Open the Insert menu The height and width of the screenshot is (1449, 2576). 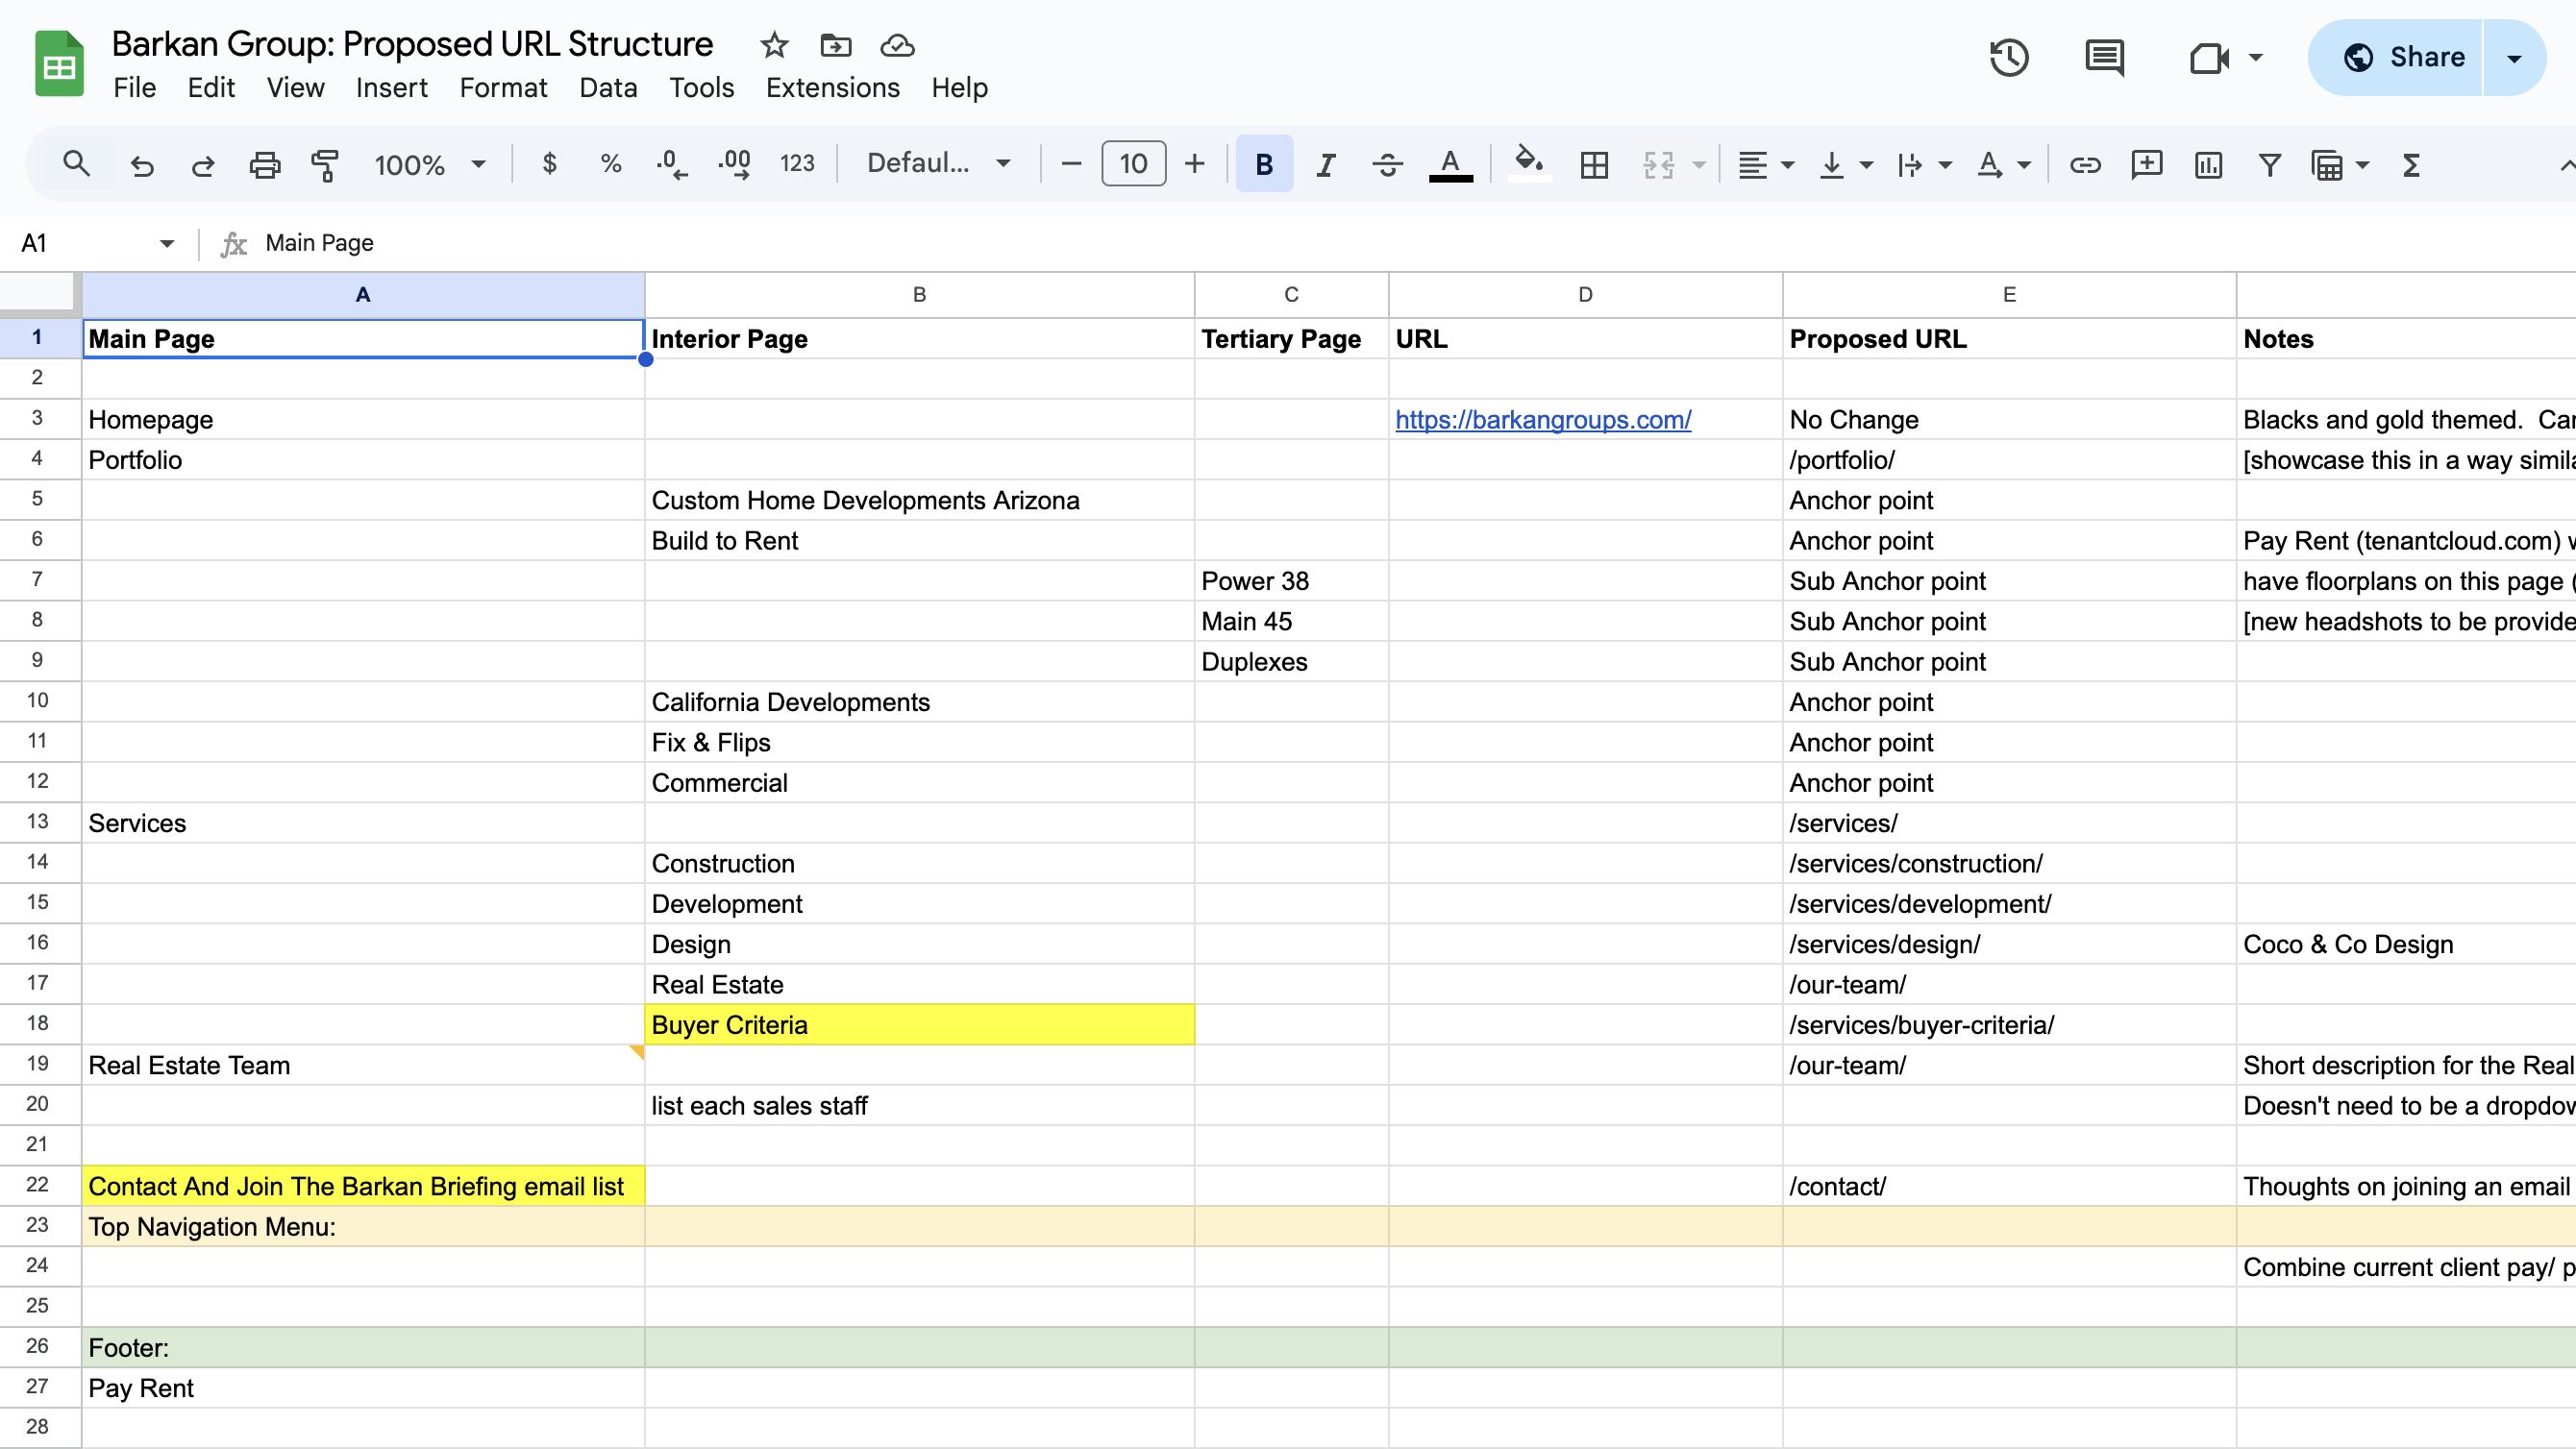click(x=392, y=88)
